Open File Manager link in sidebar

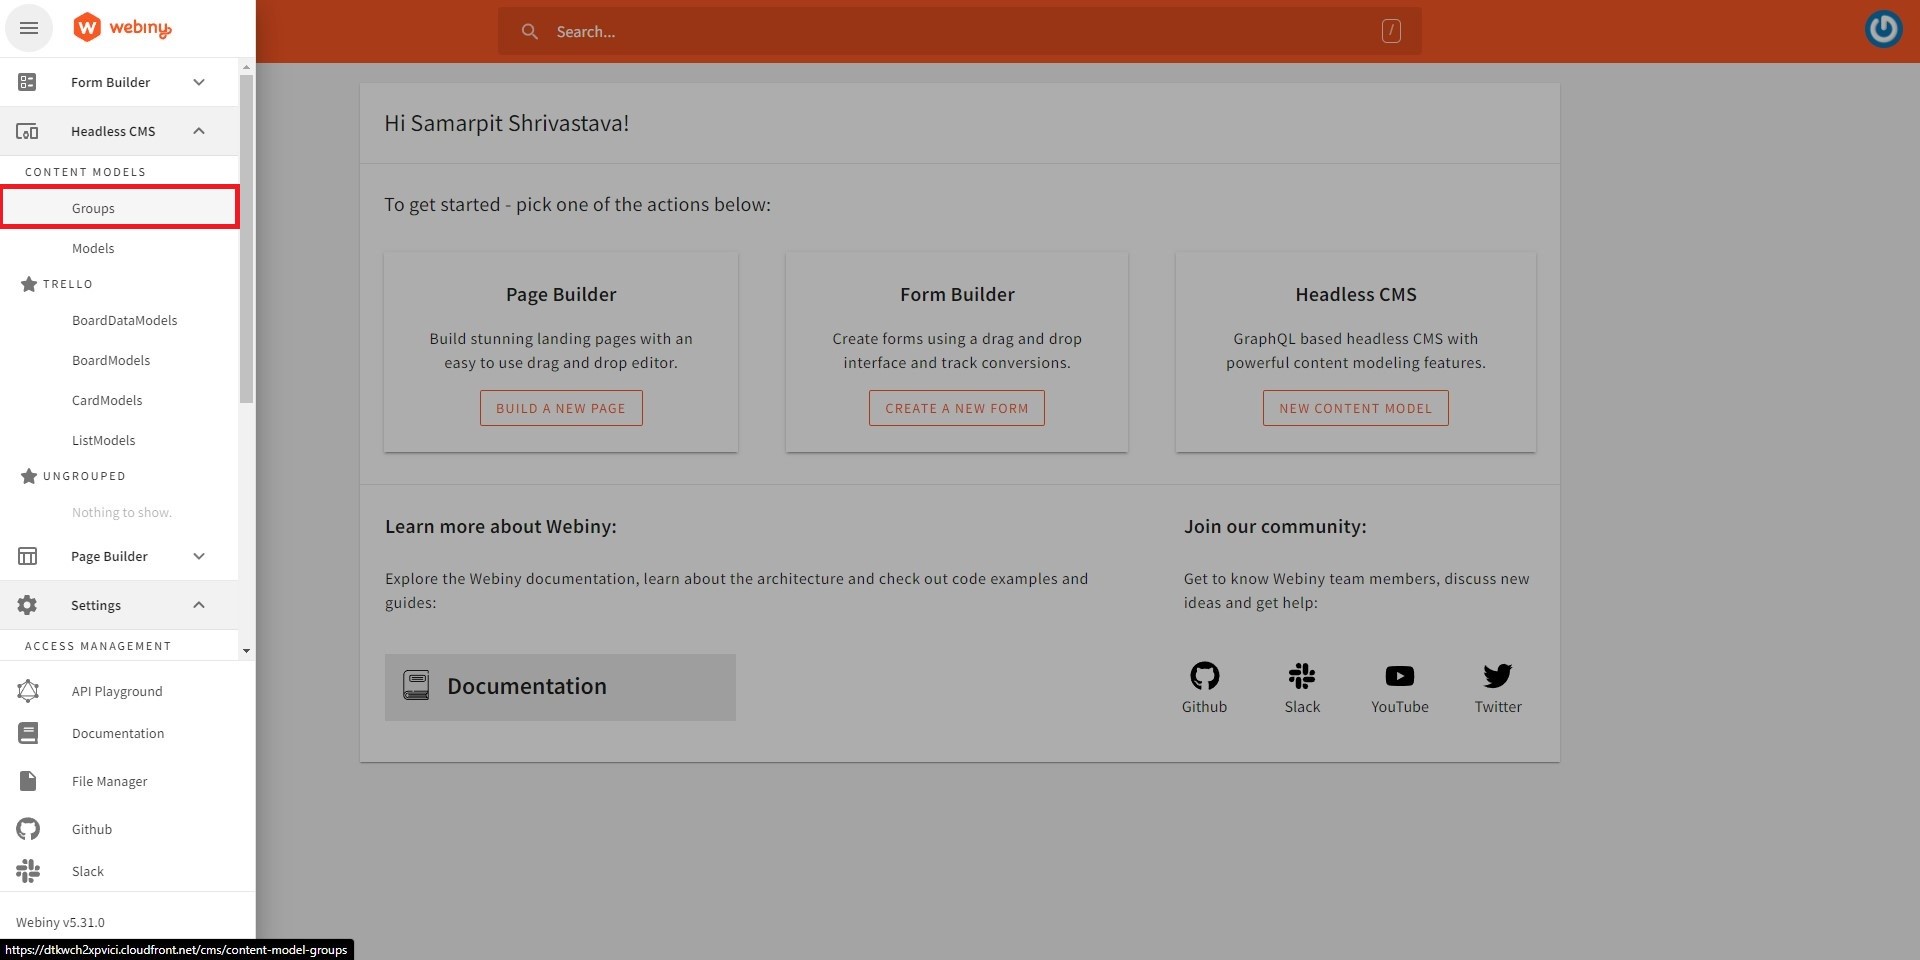[110, 781]
